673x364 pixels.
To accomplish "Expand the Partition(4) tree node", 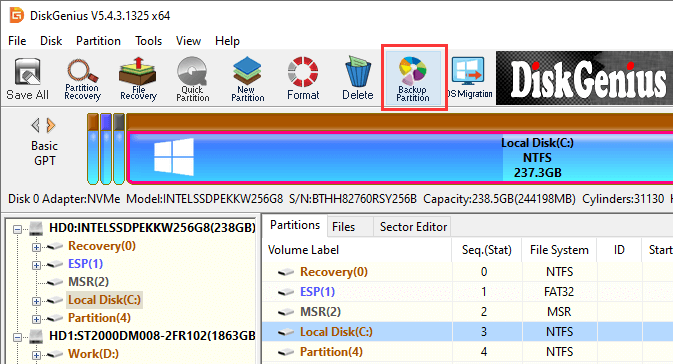I will (36, 319).
